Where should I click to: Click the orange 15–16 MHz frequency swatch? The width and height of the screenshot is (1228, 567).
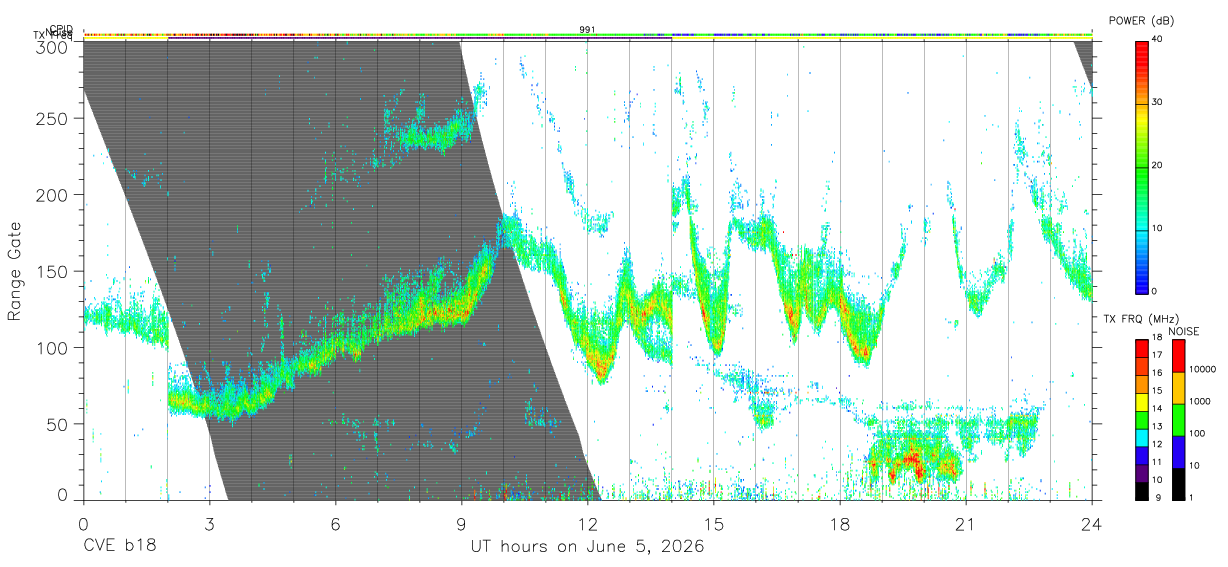(x=1141, y=383)
